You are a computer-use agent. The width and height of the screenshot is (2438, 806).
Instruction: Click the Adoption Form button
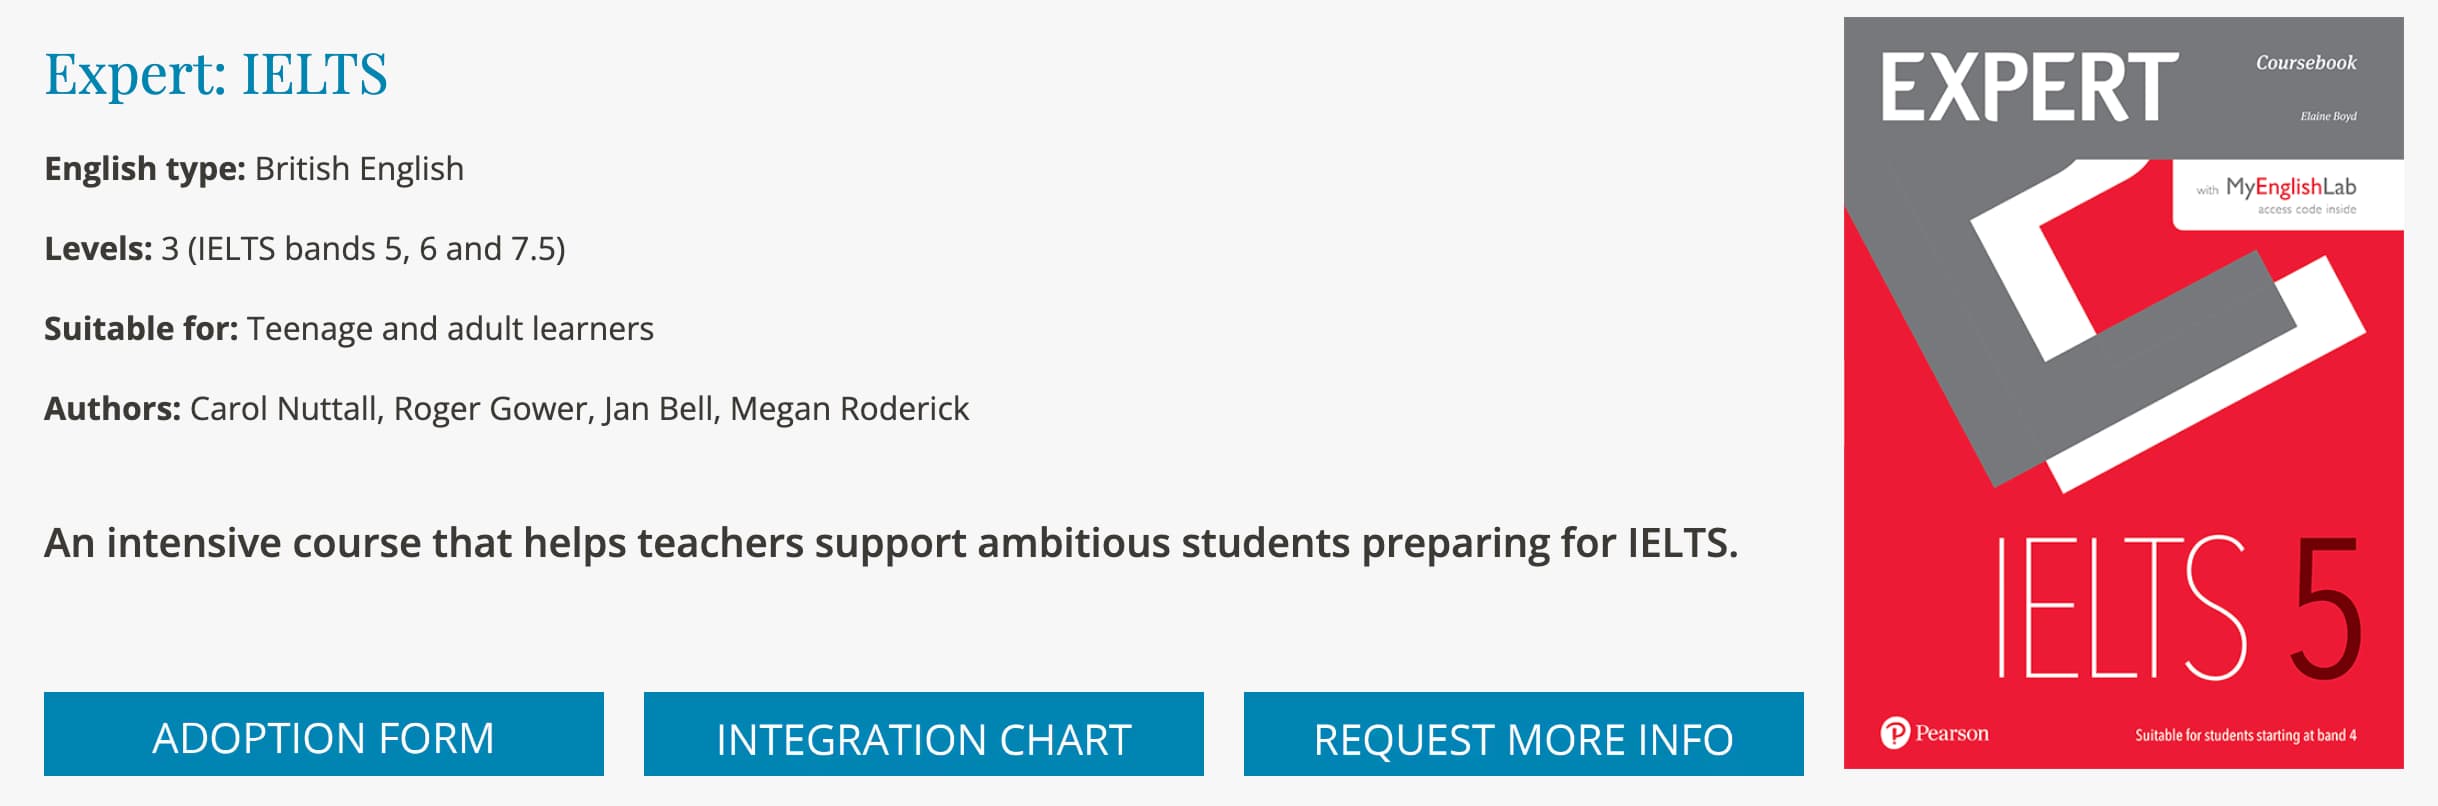click(323, 735)
